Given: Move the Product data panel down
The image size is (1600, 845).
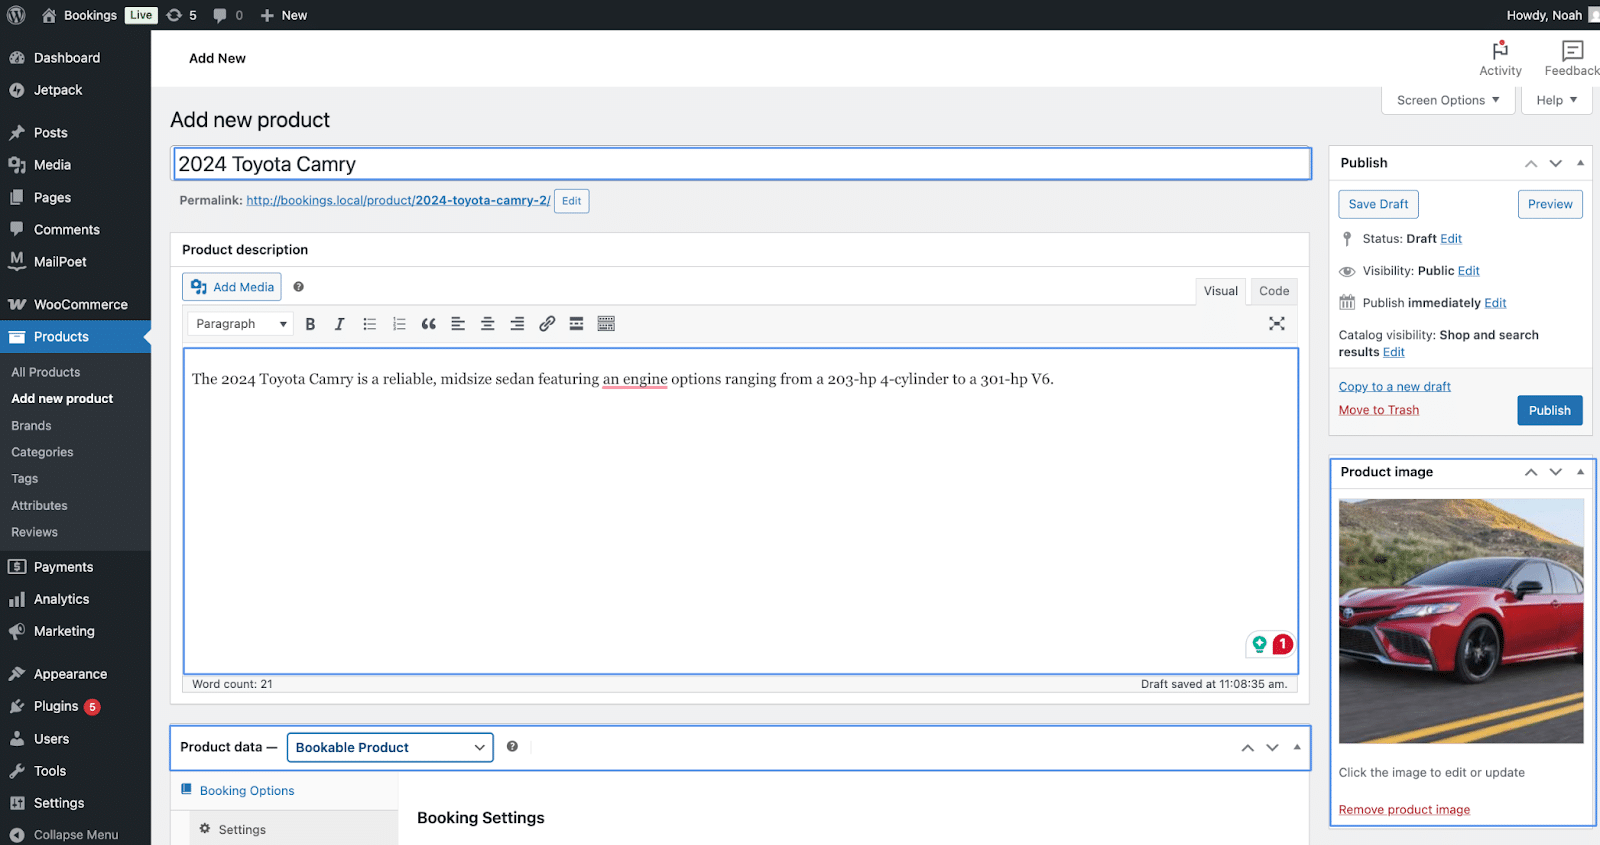Looking at the screenshot, I should 1272,747.
